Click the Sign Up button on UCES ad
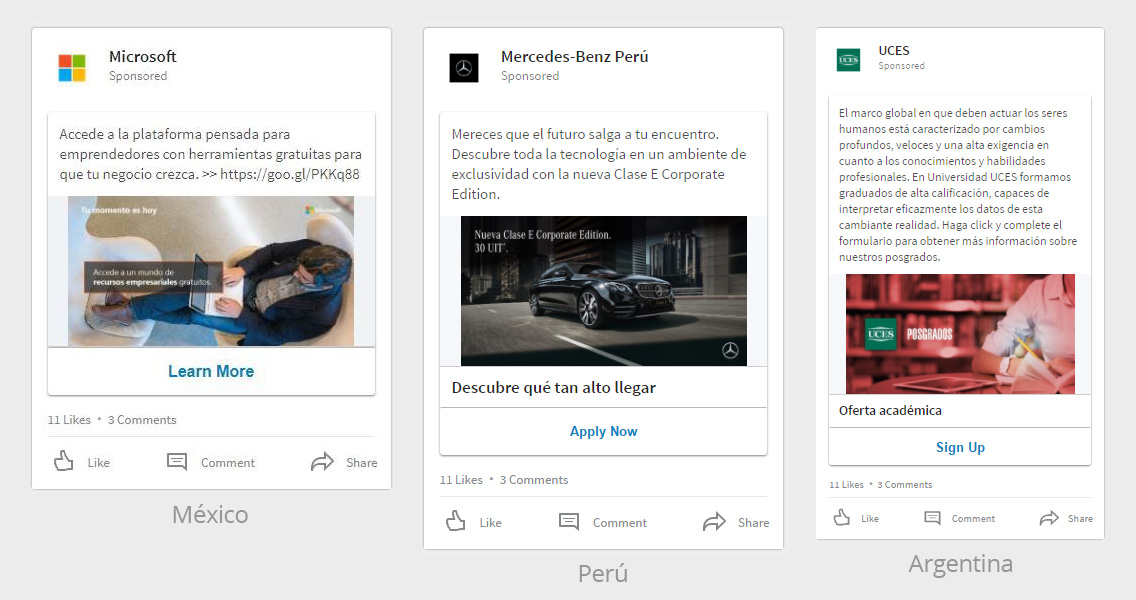This screenshot has width=1136, height=600. [x=960, y=447]
